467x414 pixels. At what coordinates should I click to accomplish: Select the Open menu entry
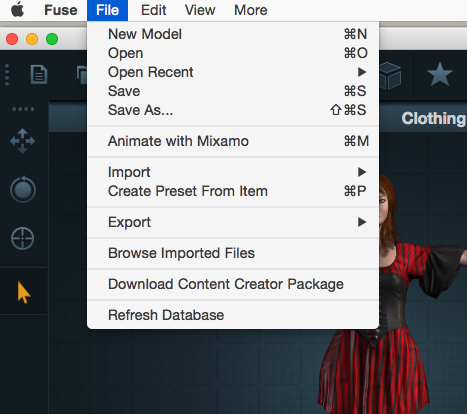pyautogui.click(x=233, y=53)
